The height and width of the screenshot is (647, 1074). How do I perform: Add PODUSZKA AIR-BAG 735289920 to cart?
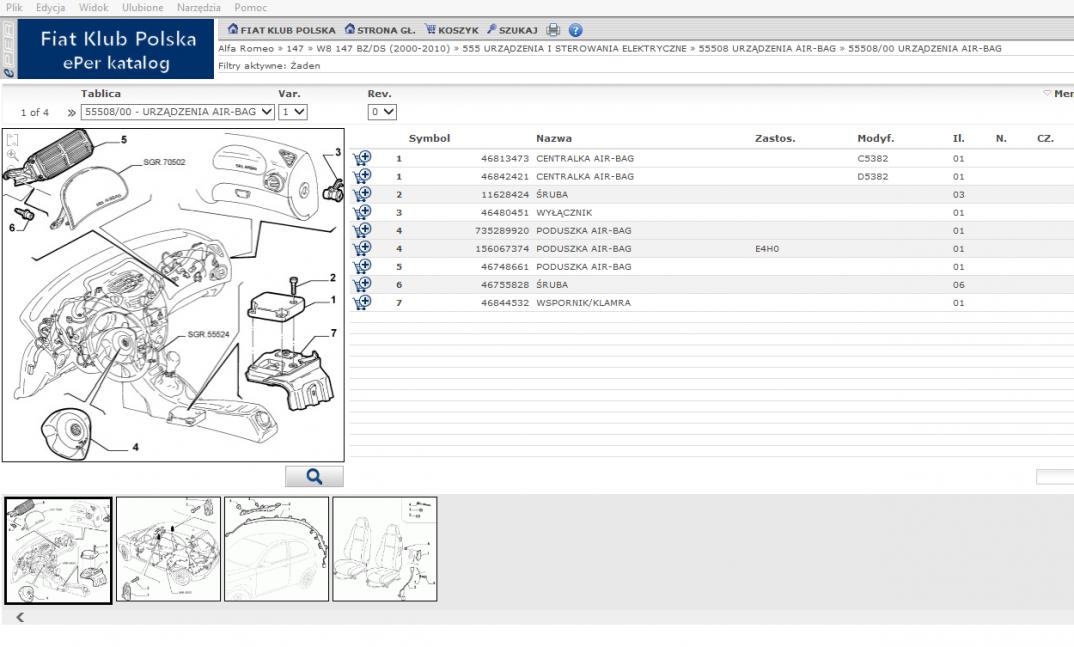(362, 230)
